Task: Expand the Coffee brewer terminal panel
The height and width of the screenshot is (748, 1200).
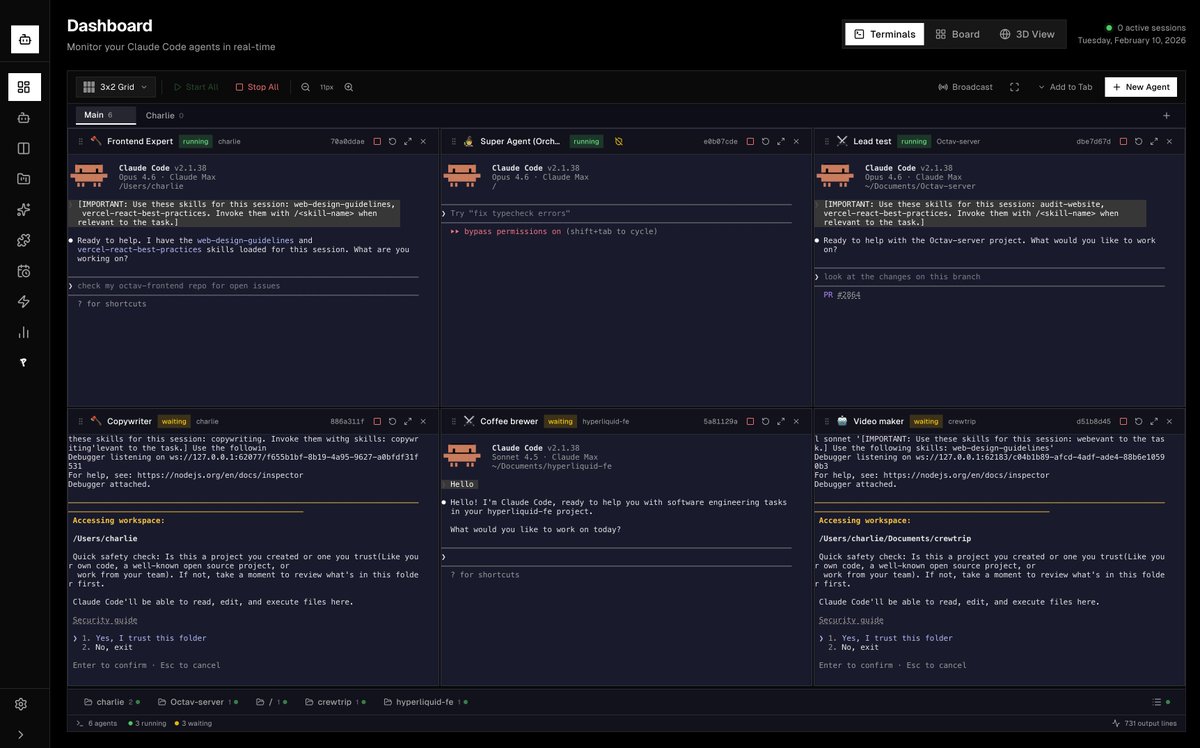Action: (780, 421)
